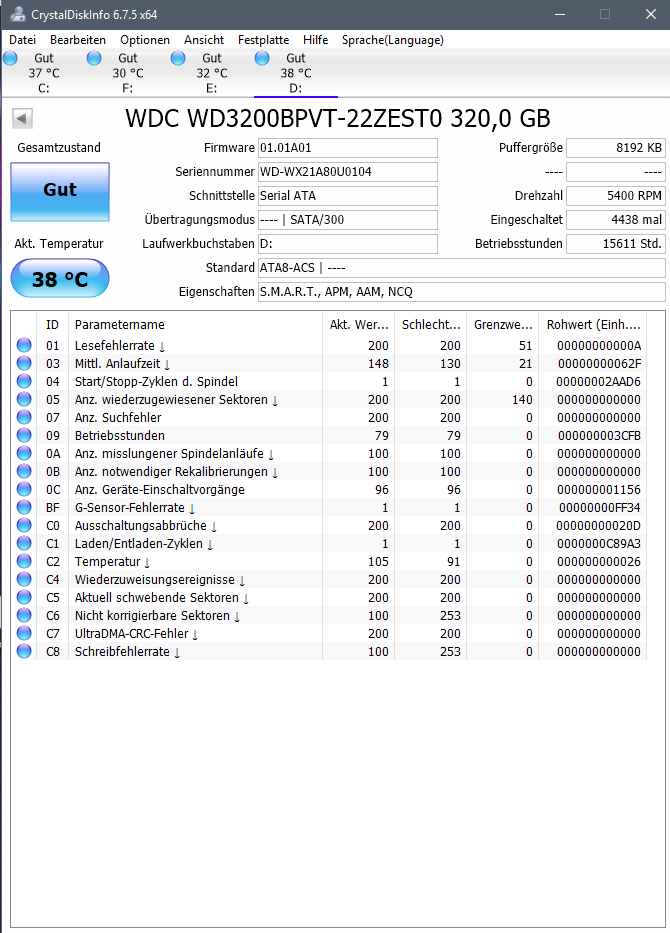Click raw value 00000002AAD6
Viewport: 670px width, 933px height.
(x=598, y=381)
